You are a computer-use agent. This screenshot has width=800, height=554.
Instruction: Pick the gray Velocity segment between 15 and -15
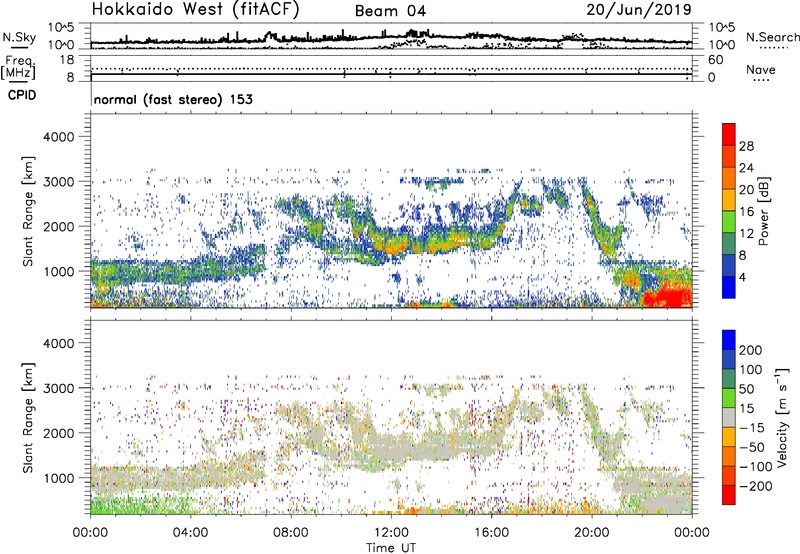click(x=729, y=418)
